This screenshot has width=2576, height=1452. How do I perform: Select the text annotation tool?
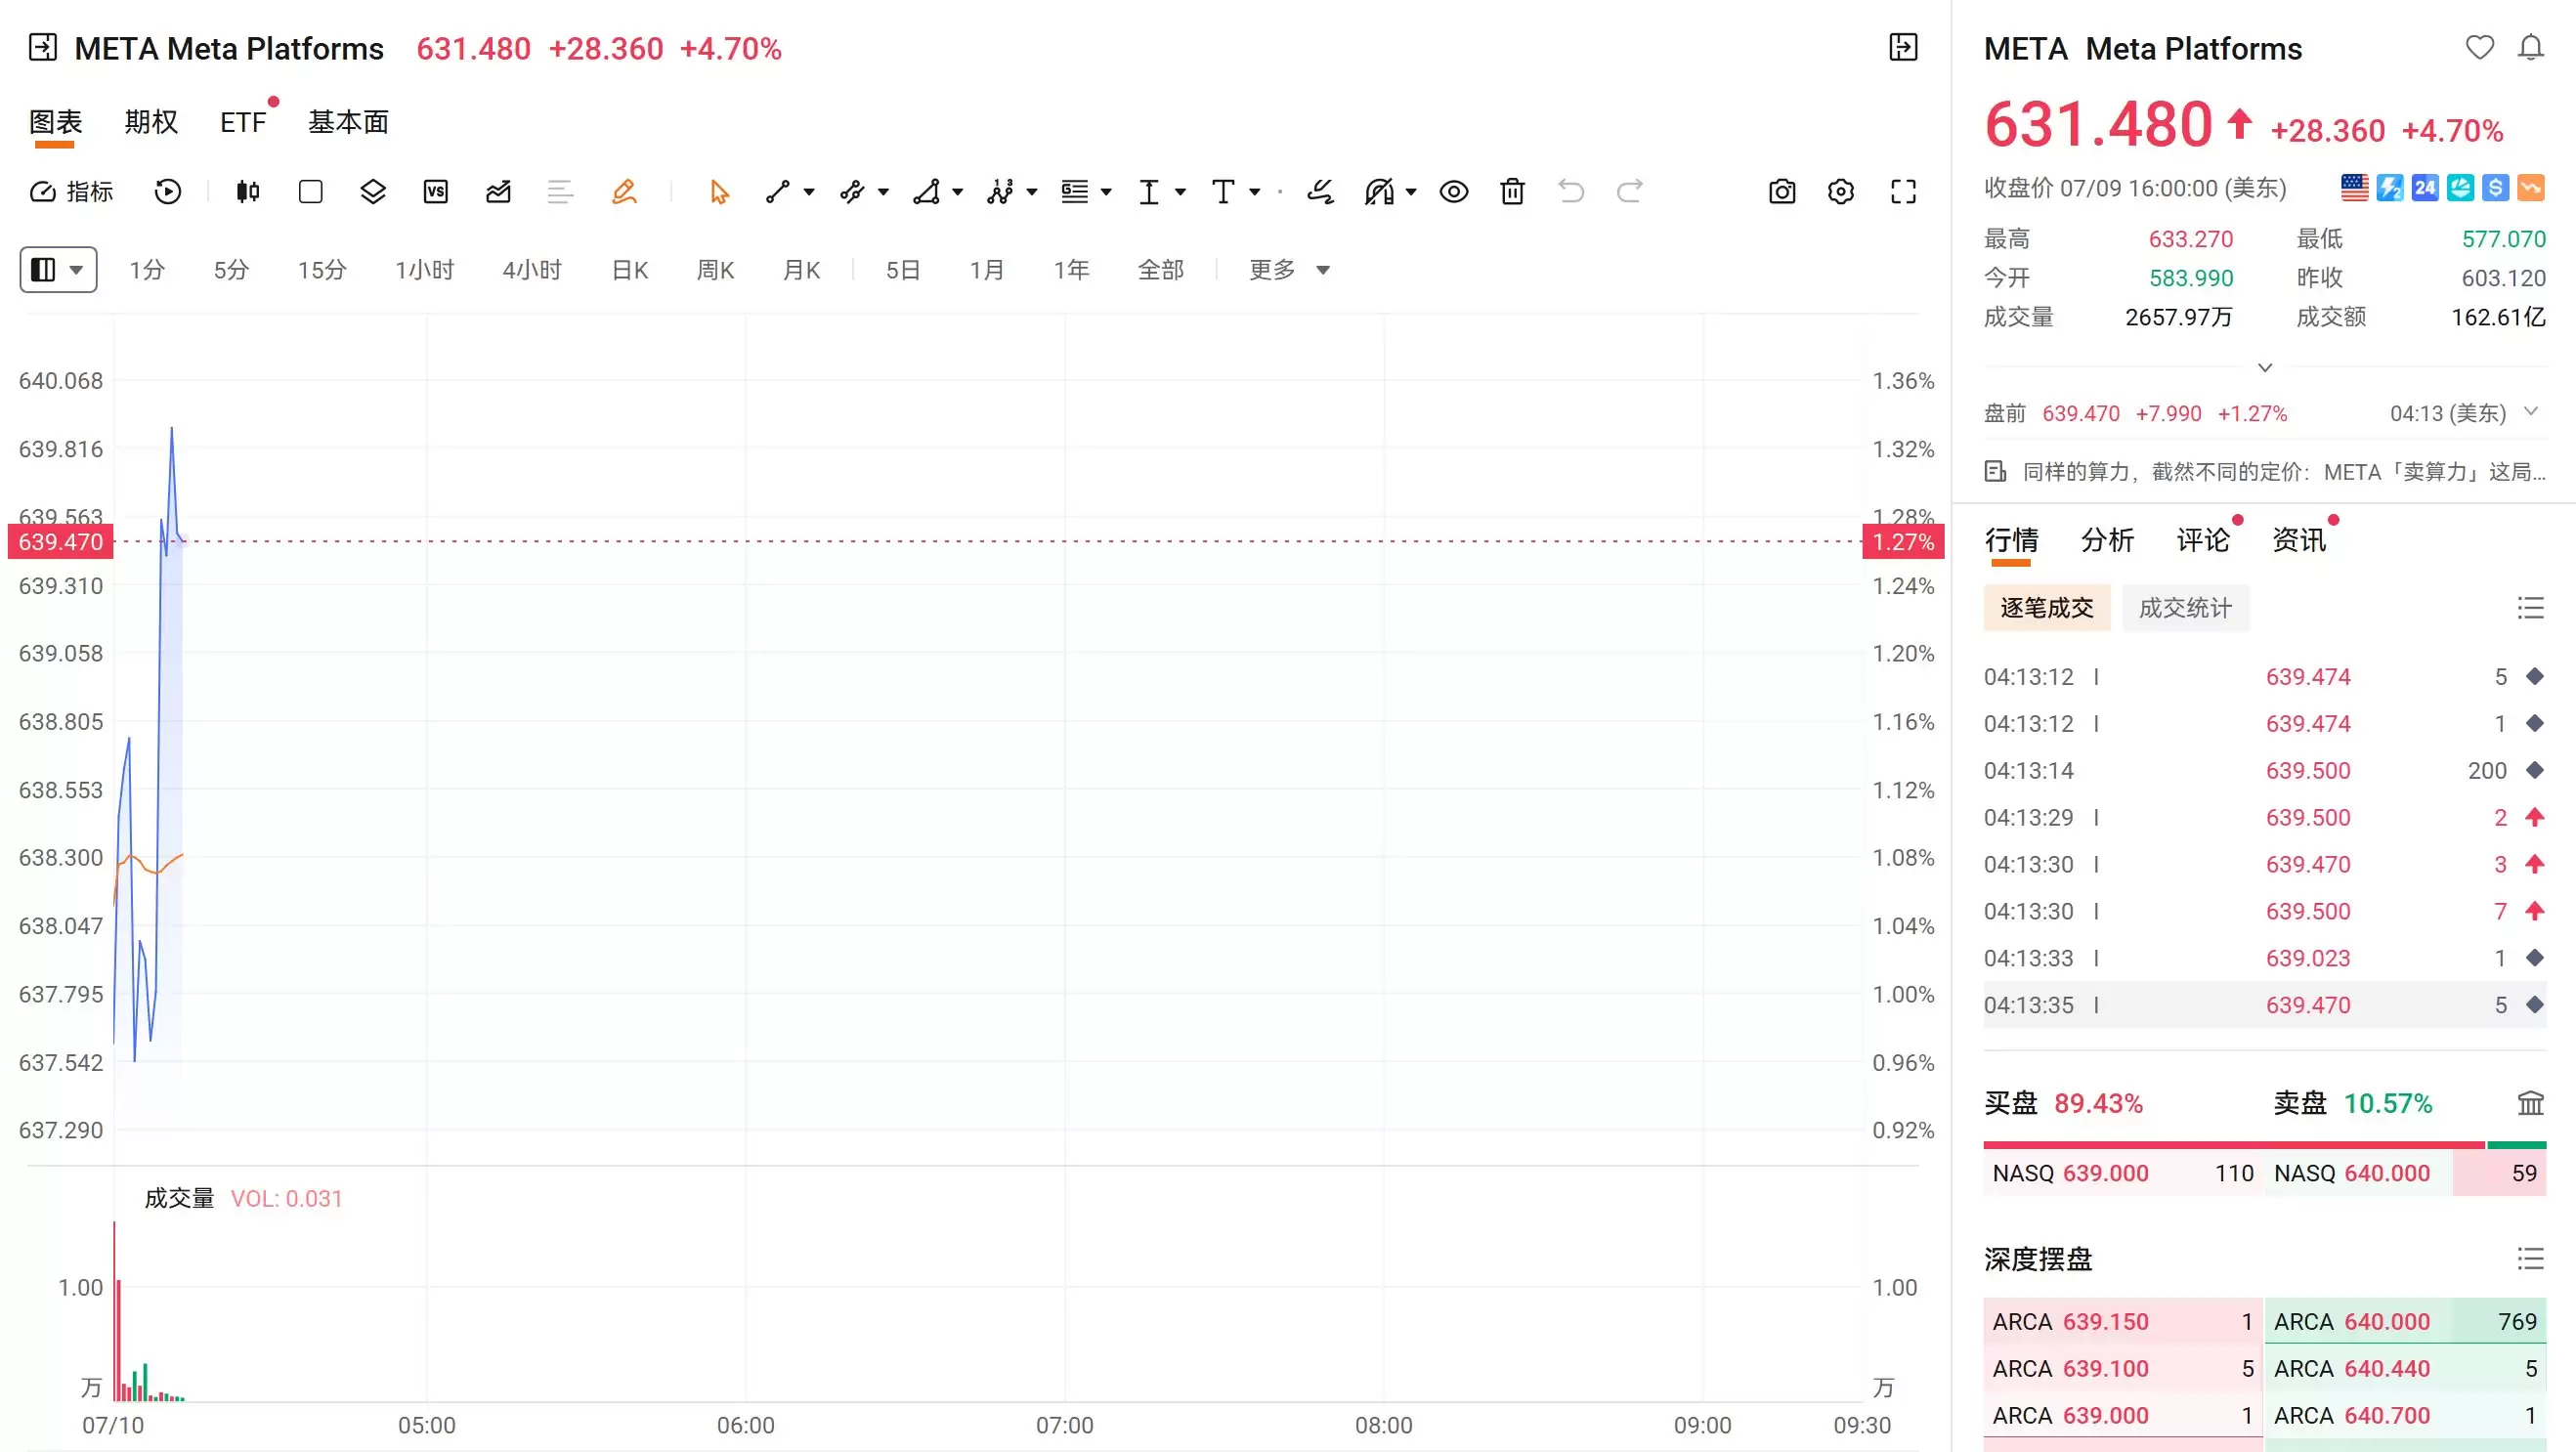click(1223, 191)
